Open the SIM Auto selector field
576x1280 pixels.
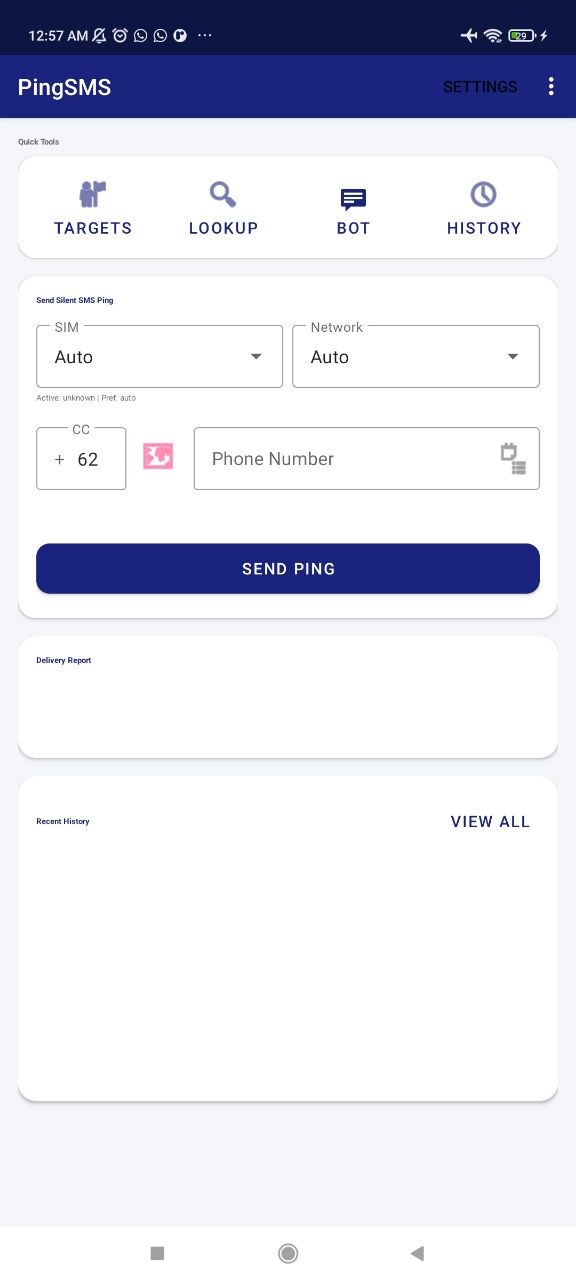point(160,356)
